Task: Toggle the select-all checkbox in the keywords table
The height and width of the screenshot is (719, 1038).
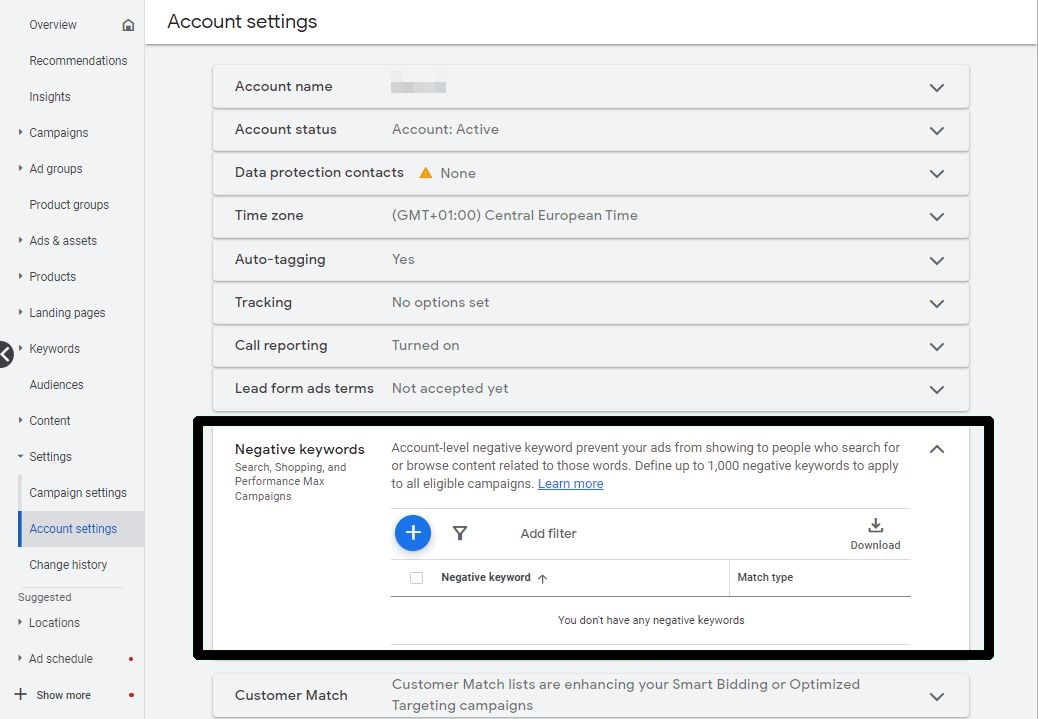Action: coord(416,578)
